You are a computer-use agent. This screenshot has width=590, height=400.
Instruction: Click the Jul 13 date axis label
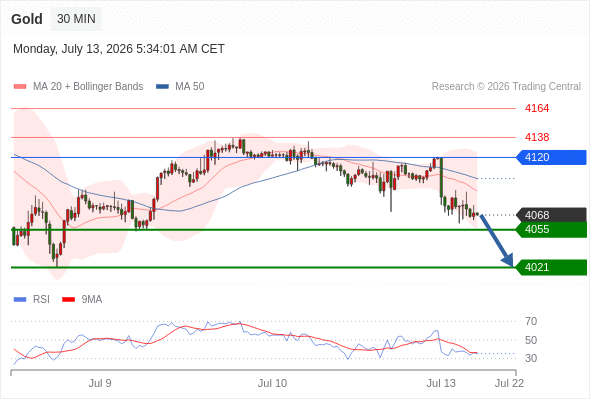click(441, 383)
